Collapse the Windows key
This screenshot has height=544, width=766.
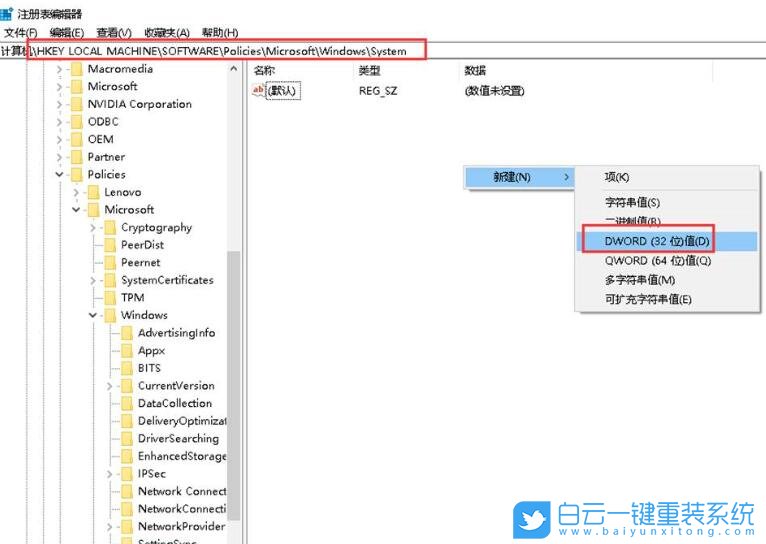[93, 315]
